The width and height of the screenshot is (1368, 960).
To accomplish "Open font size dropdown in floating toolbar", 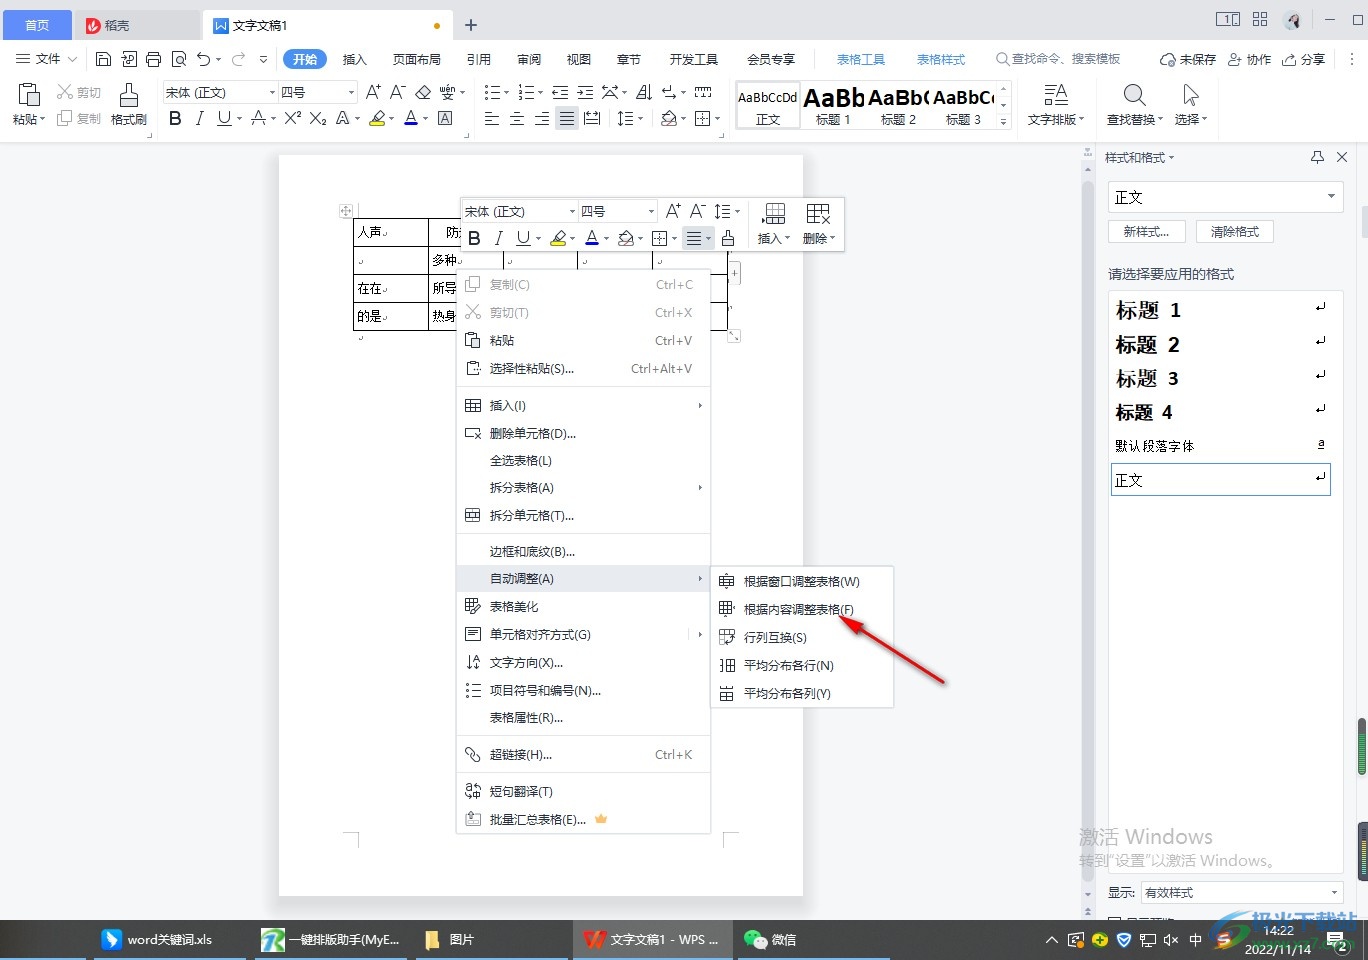I will click(651, 211).
